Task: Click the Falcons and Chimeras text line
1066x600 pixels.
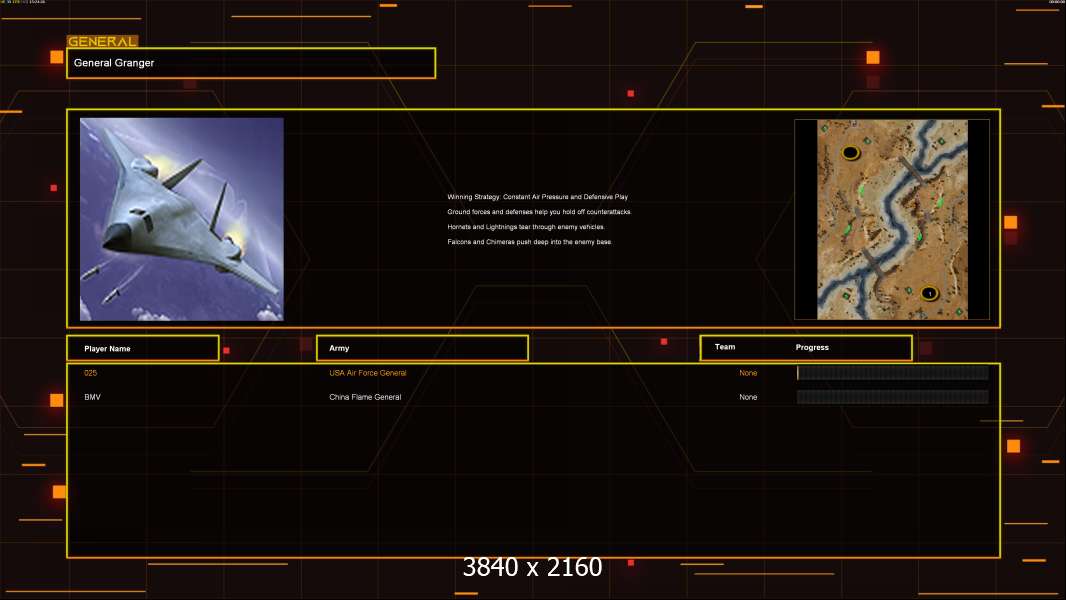Action: (530, 242)
